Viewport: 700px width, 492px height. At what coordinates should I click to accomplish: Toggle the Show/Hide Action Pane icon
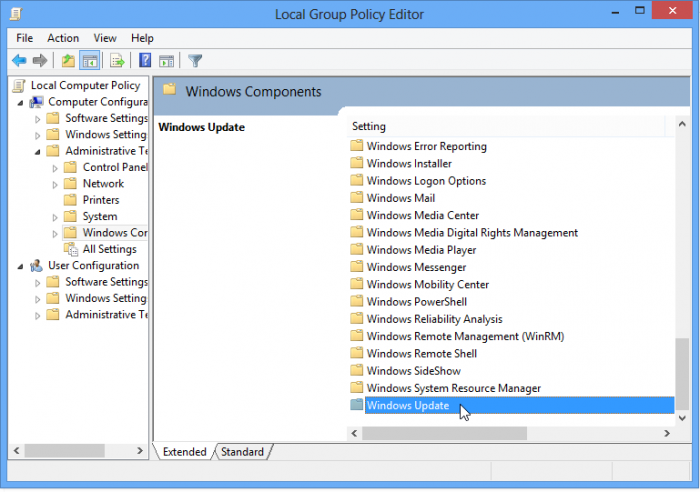[x=167, y=60]
